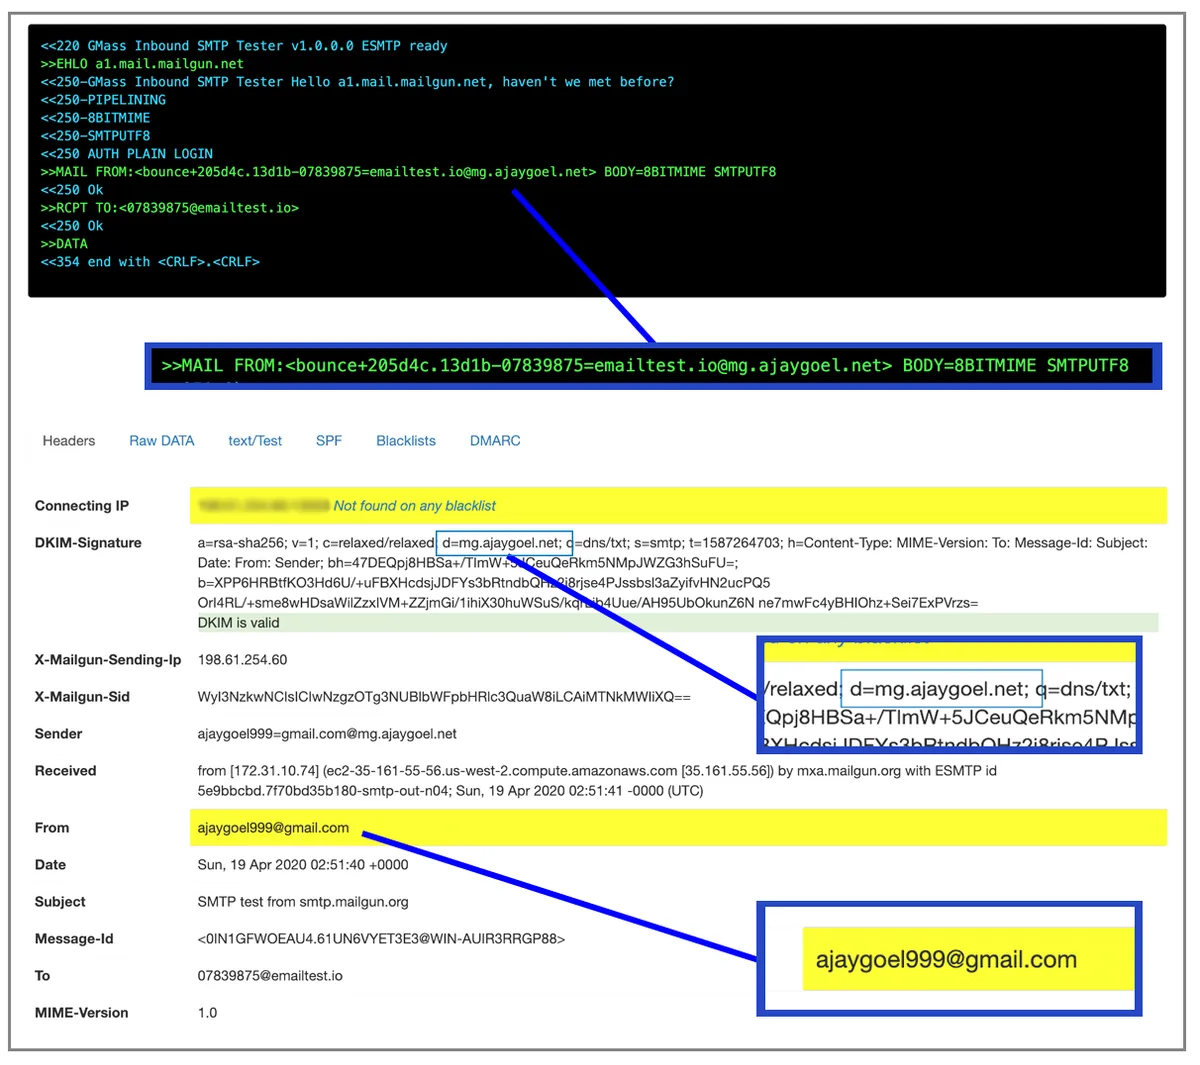This screenshot has width=1200, height=1065.
Task: Click the 'haven't we met before?' greeting line
Action: tap(358, 82)
